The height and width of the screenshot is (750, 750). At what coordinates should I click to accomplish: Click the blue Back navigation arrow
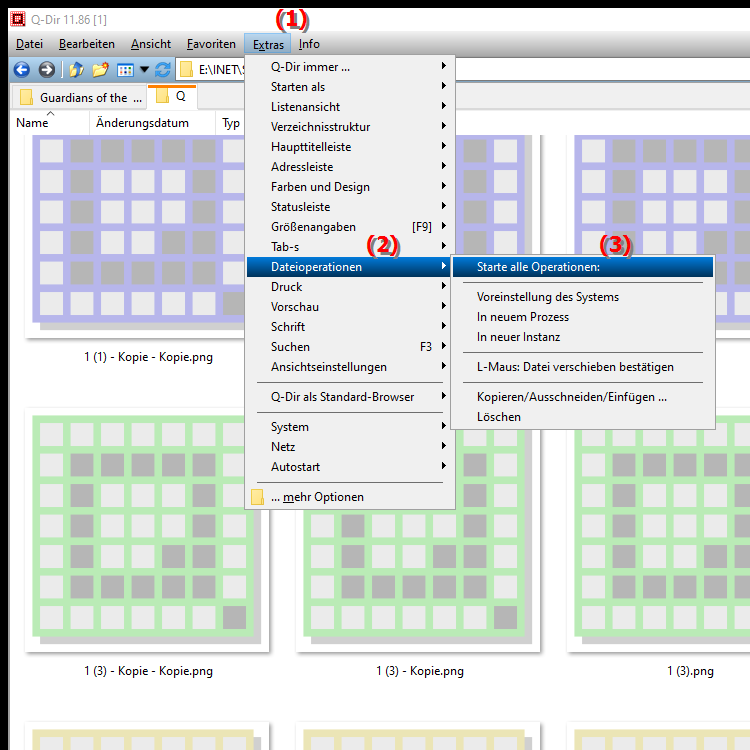22,70
